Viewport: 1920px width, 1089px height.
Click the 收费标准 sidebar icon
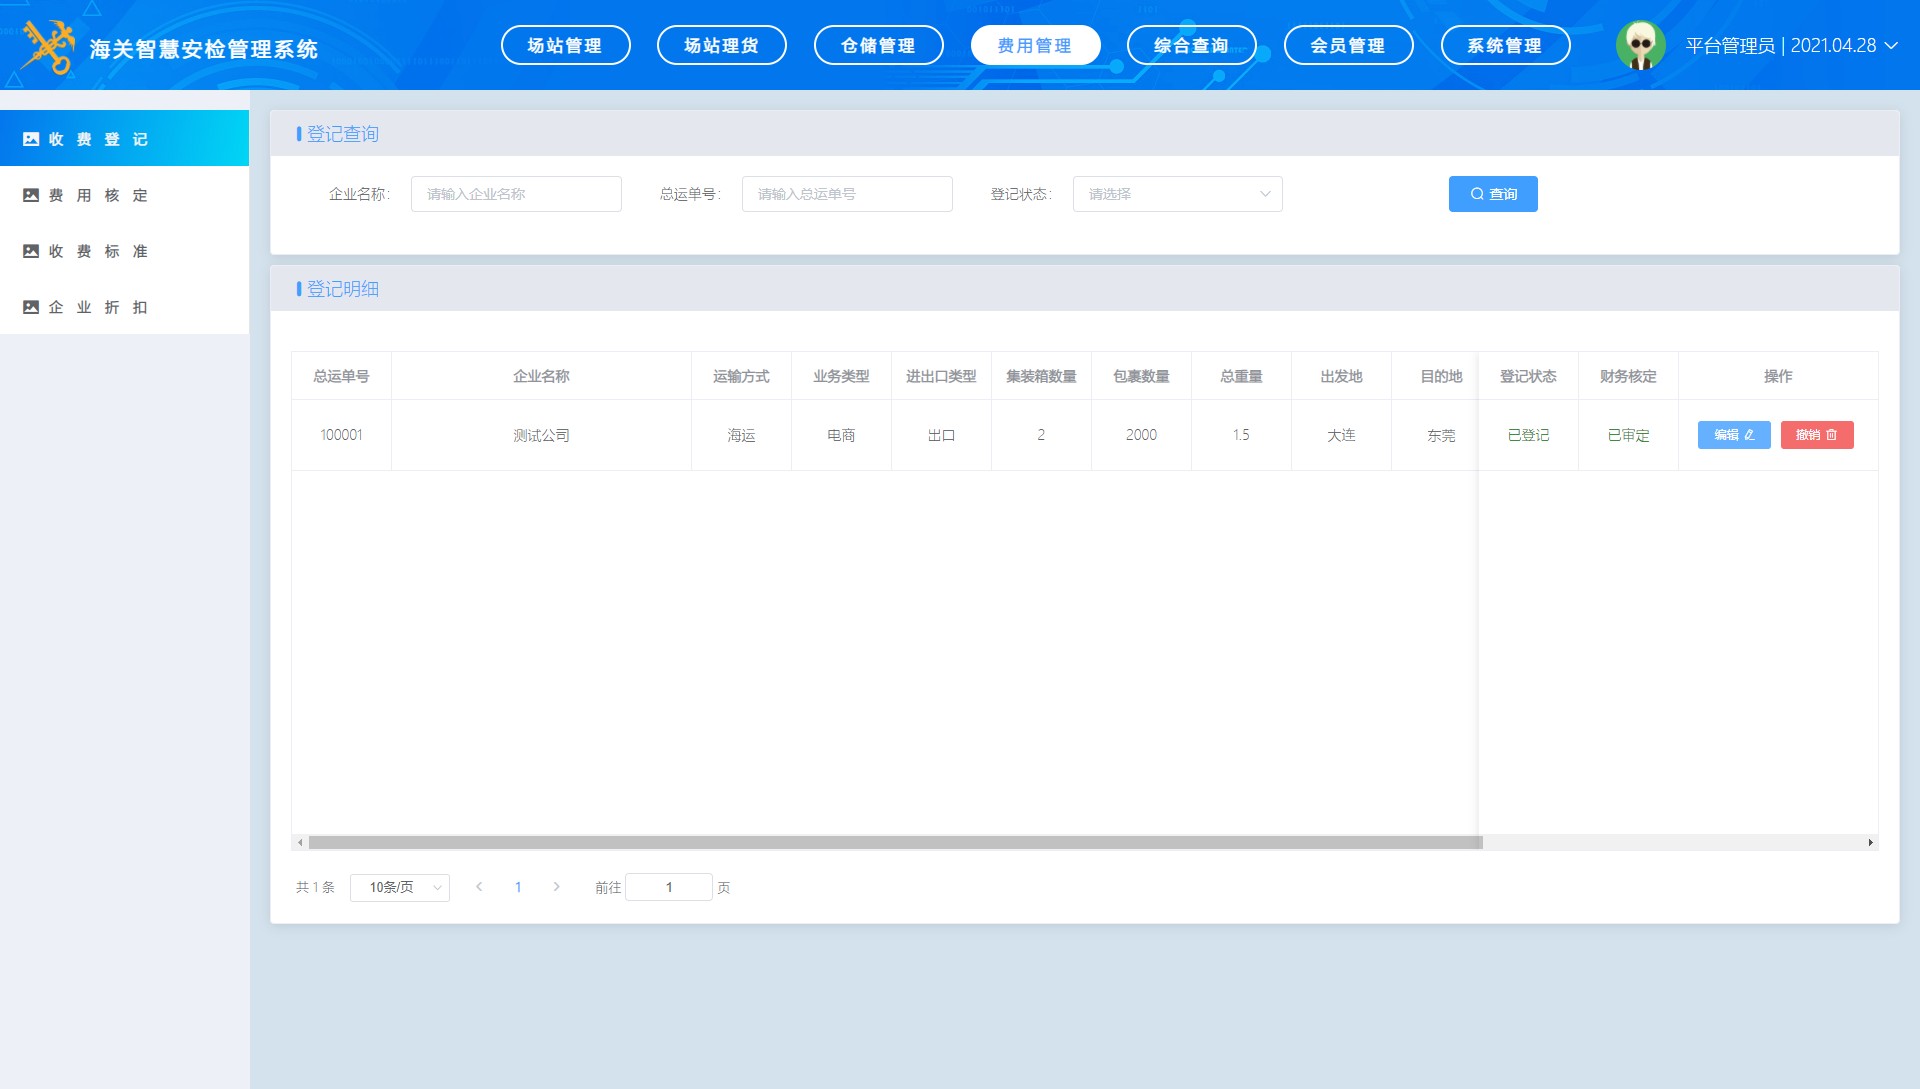tap(31, 251)
